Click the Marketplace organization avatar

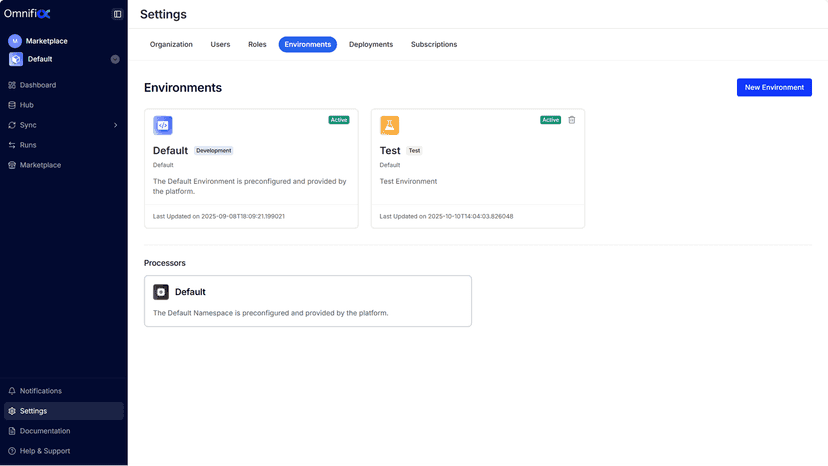15,41
